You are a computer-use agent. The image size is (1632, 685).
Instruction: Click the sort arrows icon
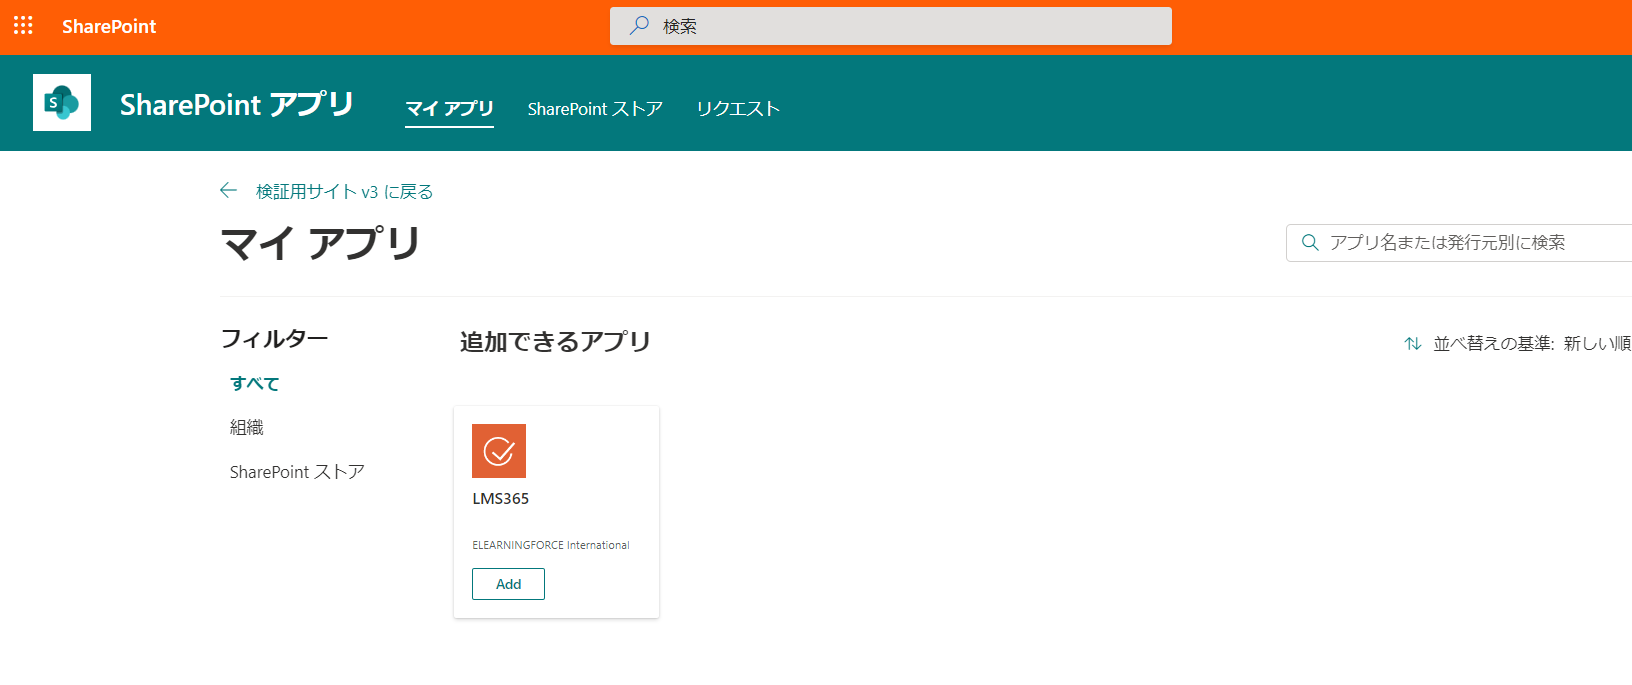click(1413, 343)
